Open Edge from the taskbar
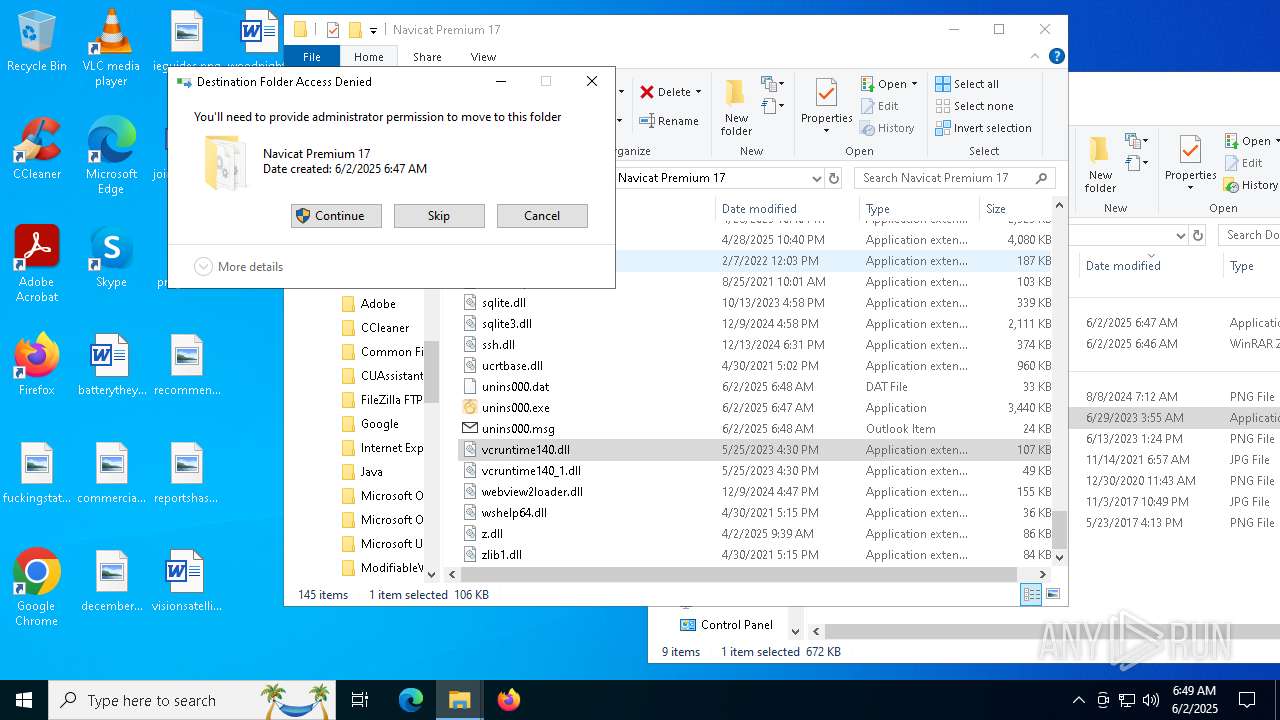1280x720 pixels. pyautogui.click(x=411, y=700)
